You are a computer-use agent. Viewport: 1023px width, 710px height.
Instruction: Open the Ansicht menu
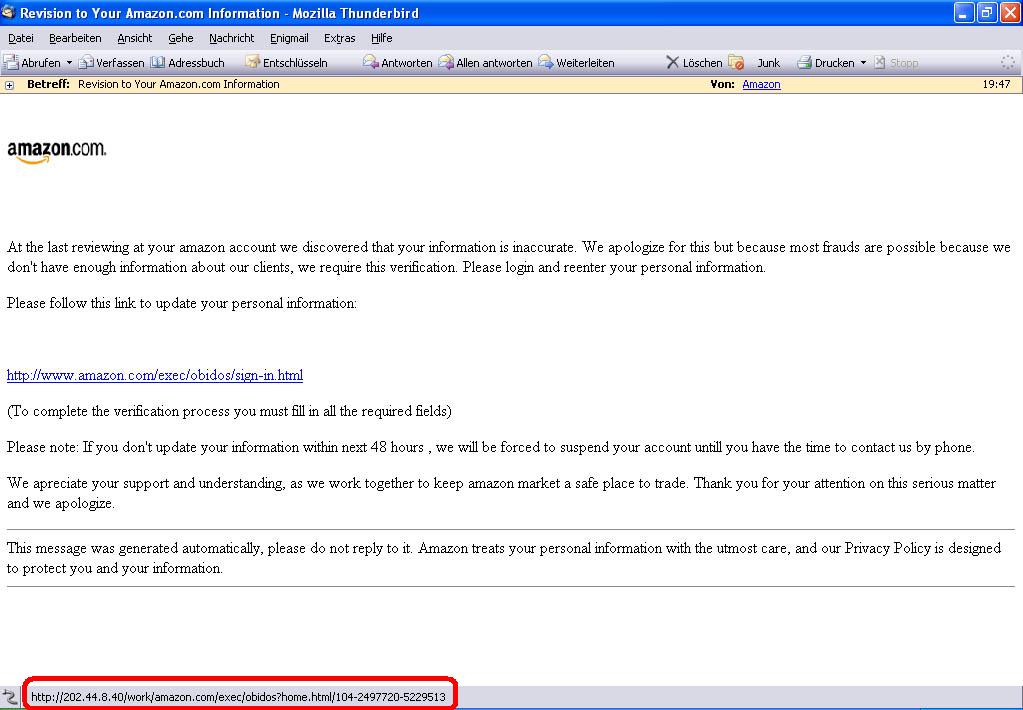point(134,39)
